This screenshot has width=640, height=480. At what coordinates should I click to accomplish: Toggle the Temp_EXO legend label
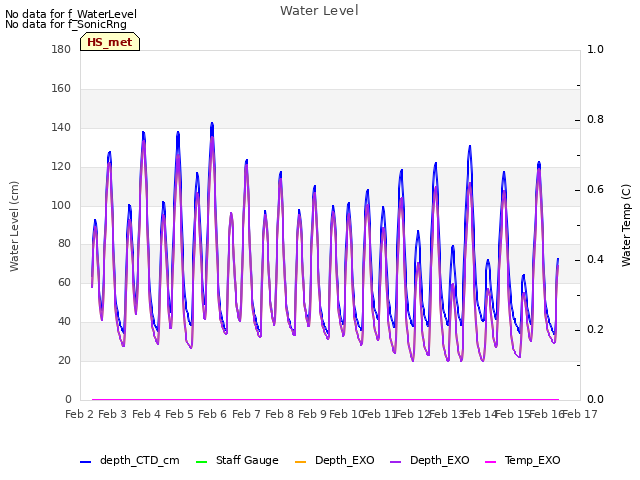click(532, 461)
